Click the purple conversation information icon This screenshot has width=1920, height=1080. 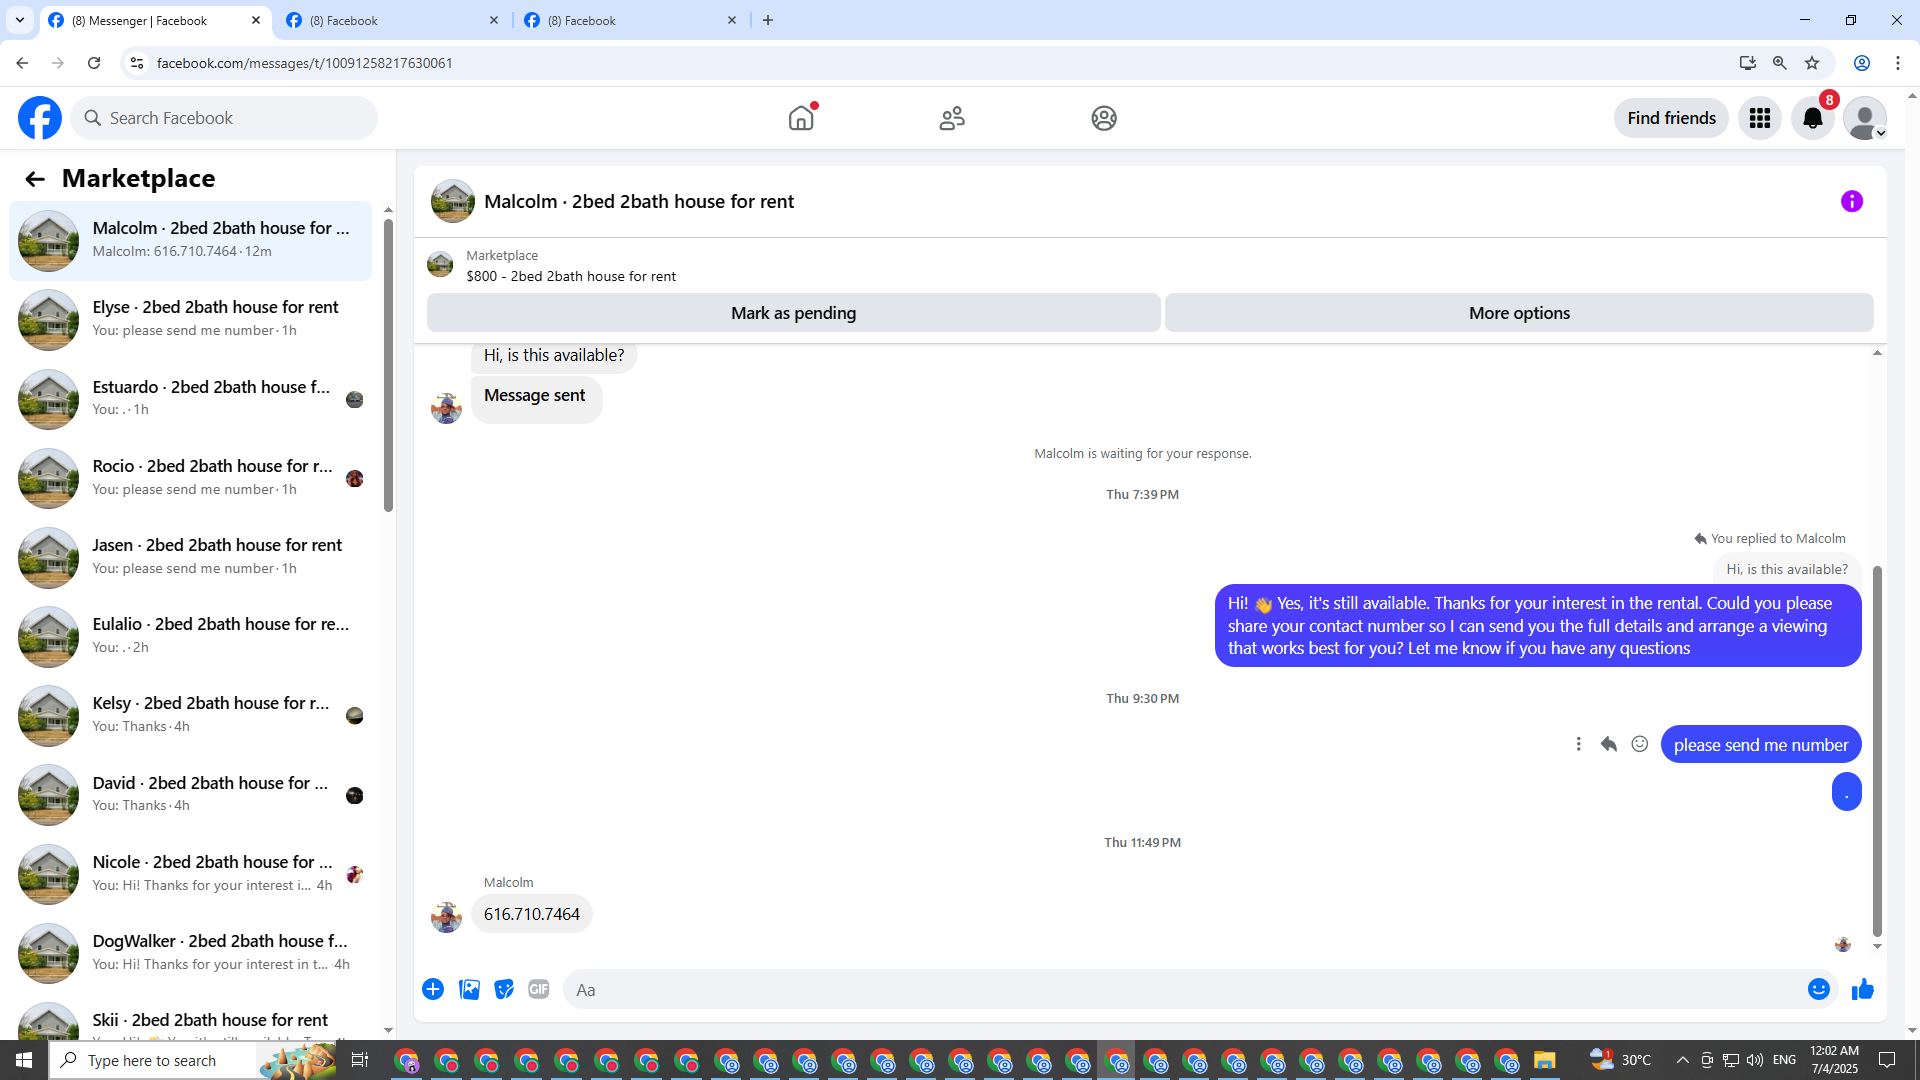(1851, 201)
